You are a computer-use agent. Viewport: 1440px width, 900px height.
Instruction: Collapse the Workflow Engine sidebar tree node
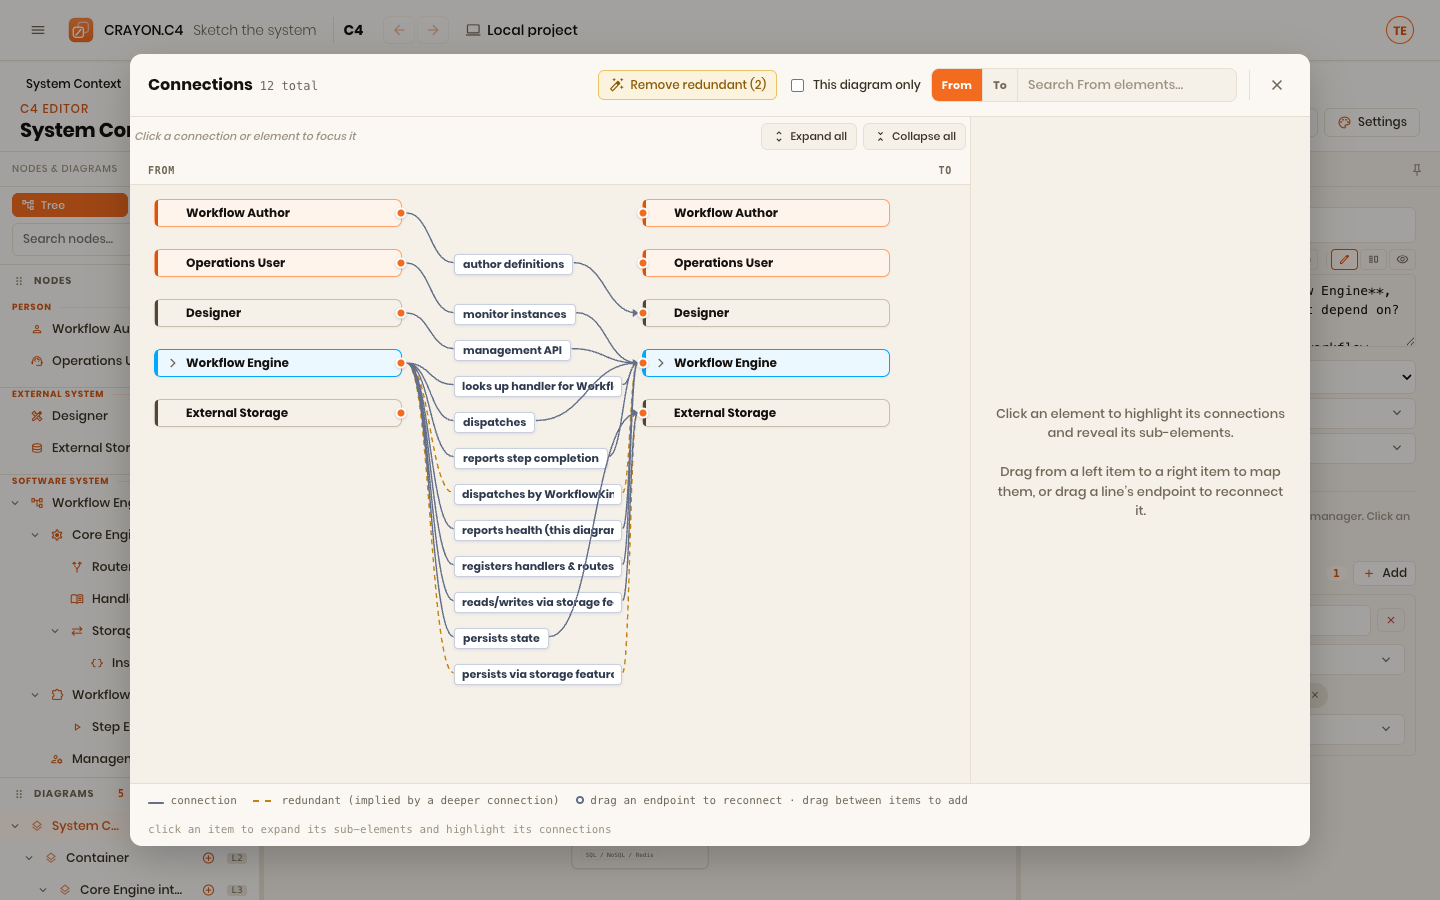coord(15,503)
